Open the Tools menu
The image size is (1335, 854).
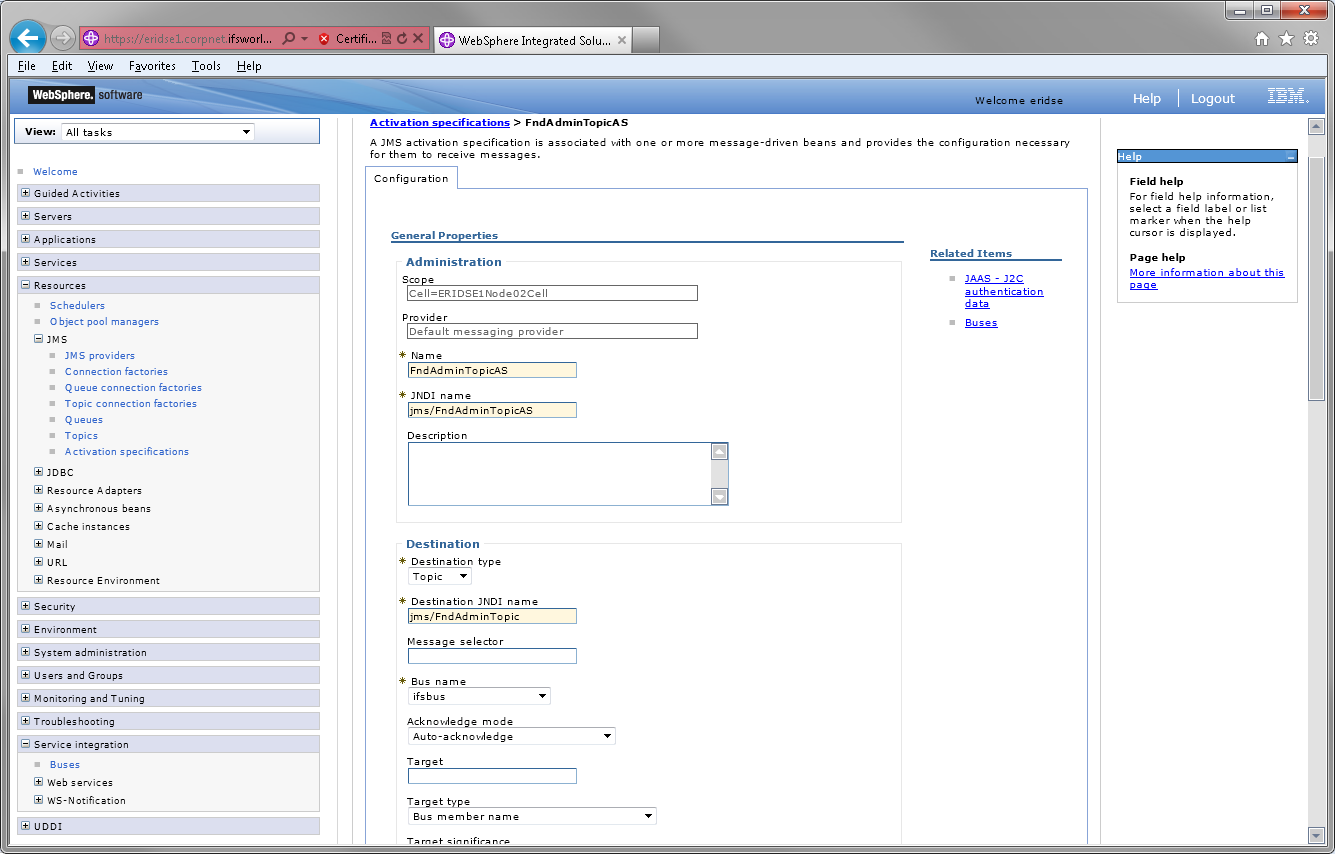pos(206,66)
